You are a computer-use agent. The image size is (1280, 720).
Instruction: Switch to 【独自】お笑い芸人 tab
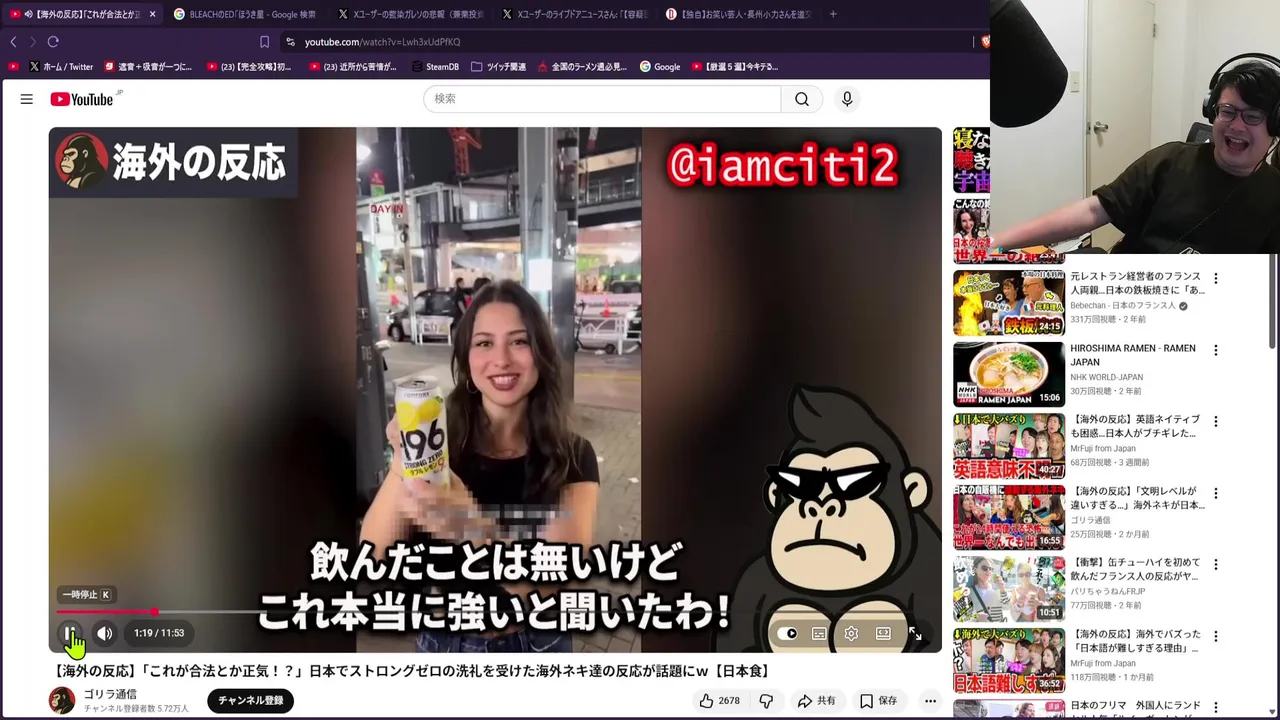738,14
